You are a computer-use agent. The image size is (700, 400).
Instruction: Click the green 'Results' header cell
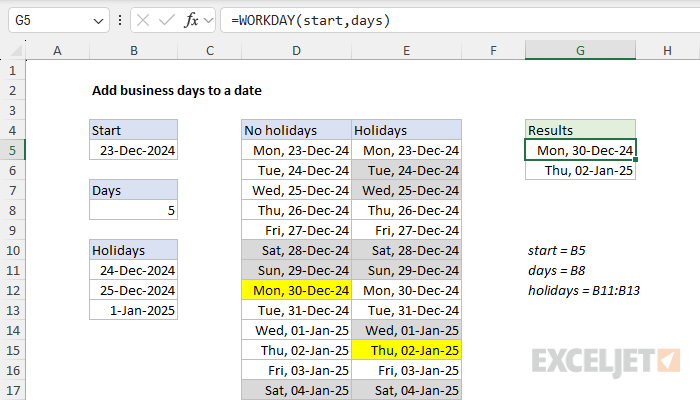580,130
